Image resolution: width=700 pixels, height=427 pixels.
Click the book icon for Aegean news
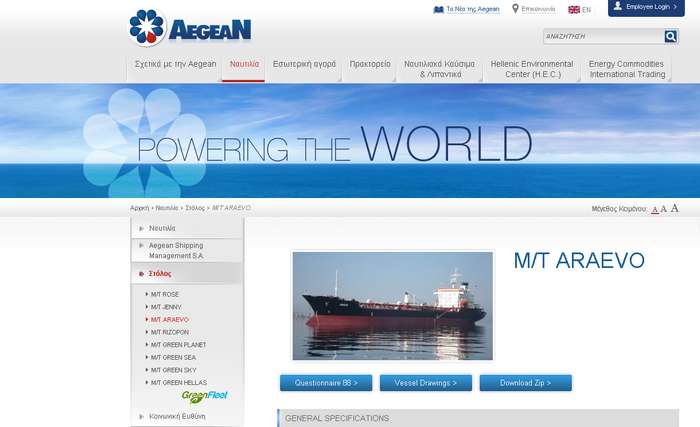[438, 9]
